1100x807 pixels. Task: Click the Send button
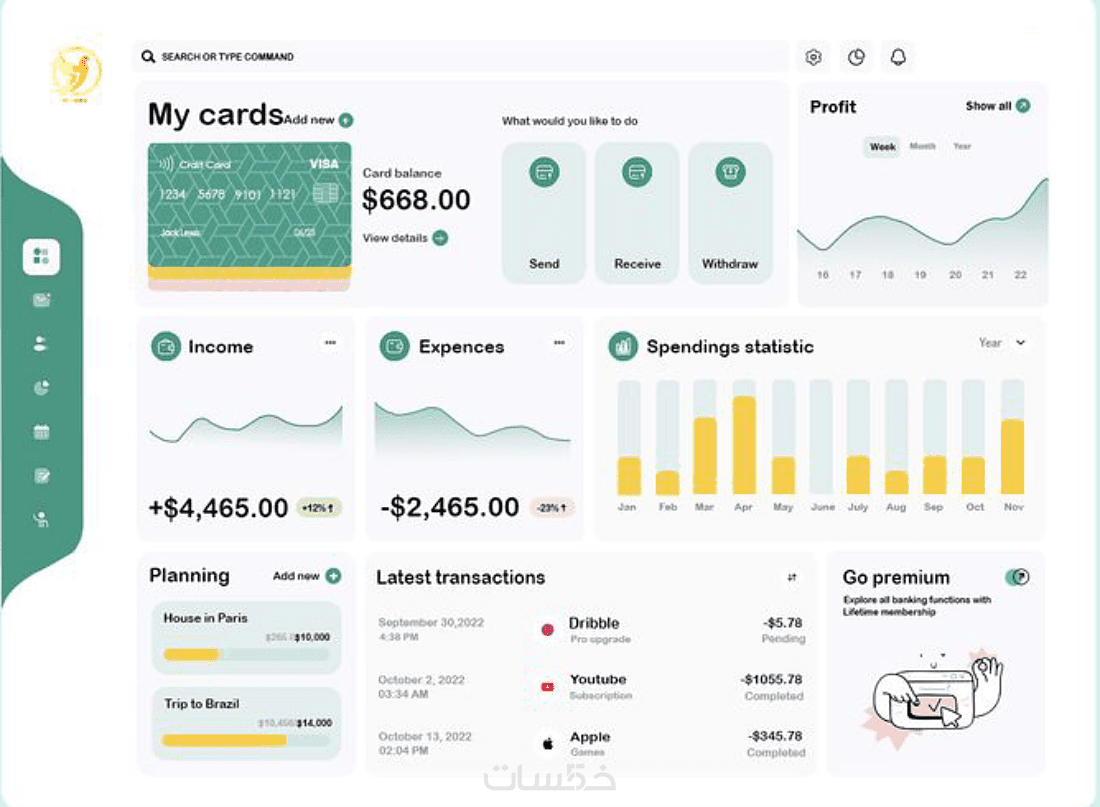pos(544,213)
